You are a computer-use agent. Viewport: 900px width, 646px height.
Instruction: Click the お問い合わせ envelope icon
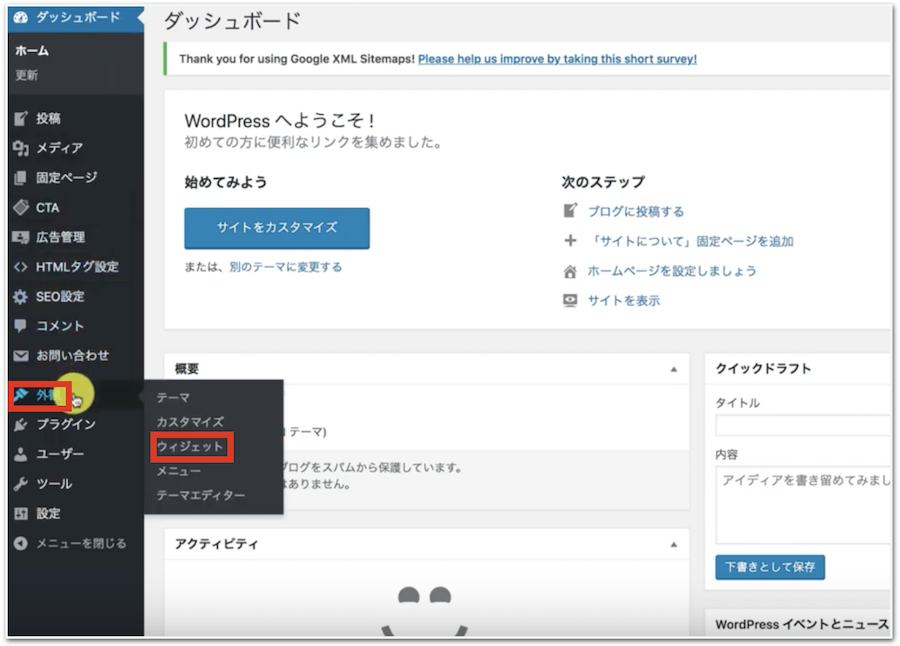point(20,356)
